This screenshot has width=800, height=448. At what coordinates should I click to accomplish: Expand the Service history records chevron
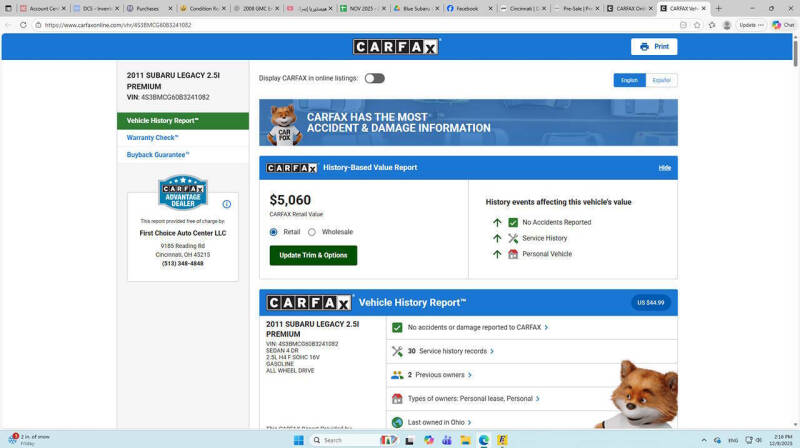492,351
